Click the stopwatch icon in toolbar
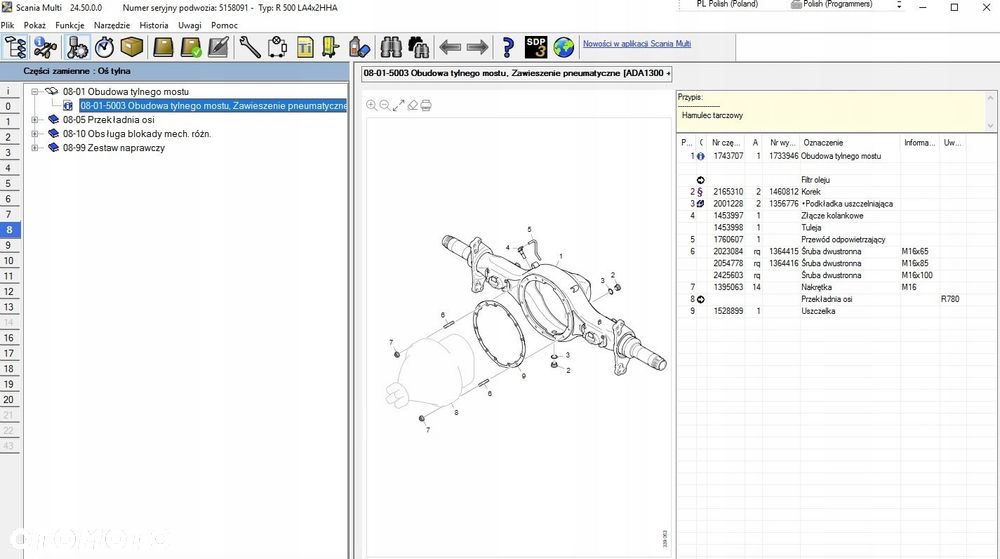 104,47
